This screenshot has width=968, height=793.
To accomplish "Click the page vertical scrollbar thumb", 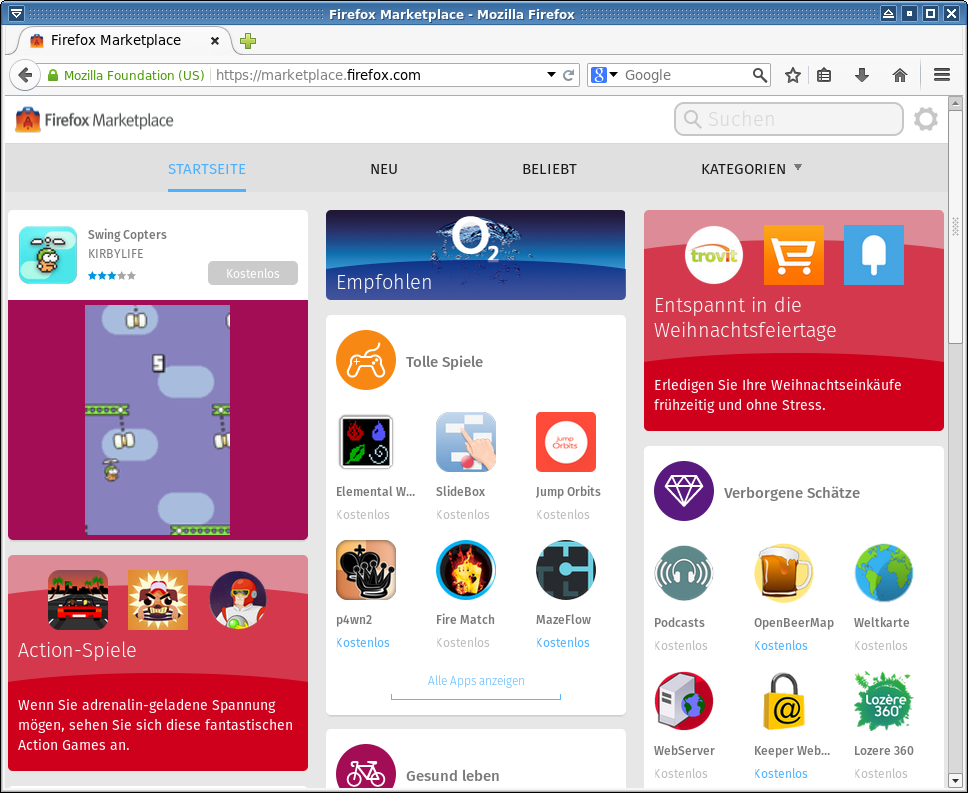I will (x=955, y=226).
